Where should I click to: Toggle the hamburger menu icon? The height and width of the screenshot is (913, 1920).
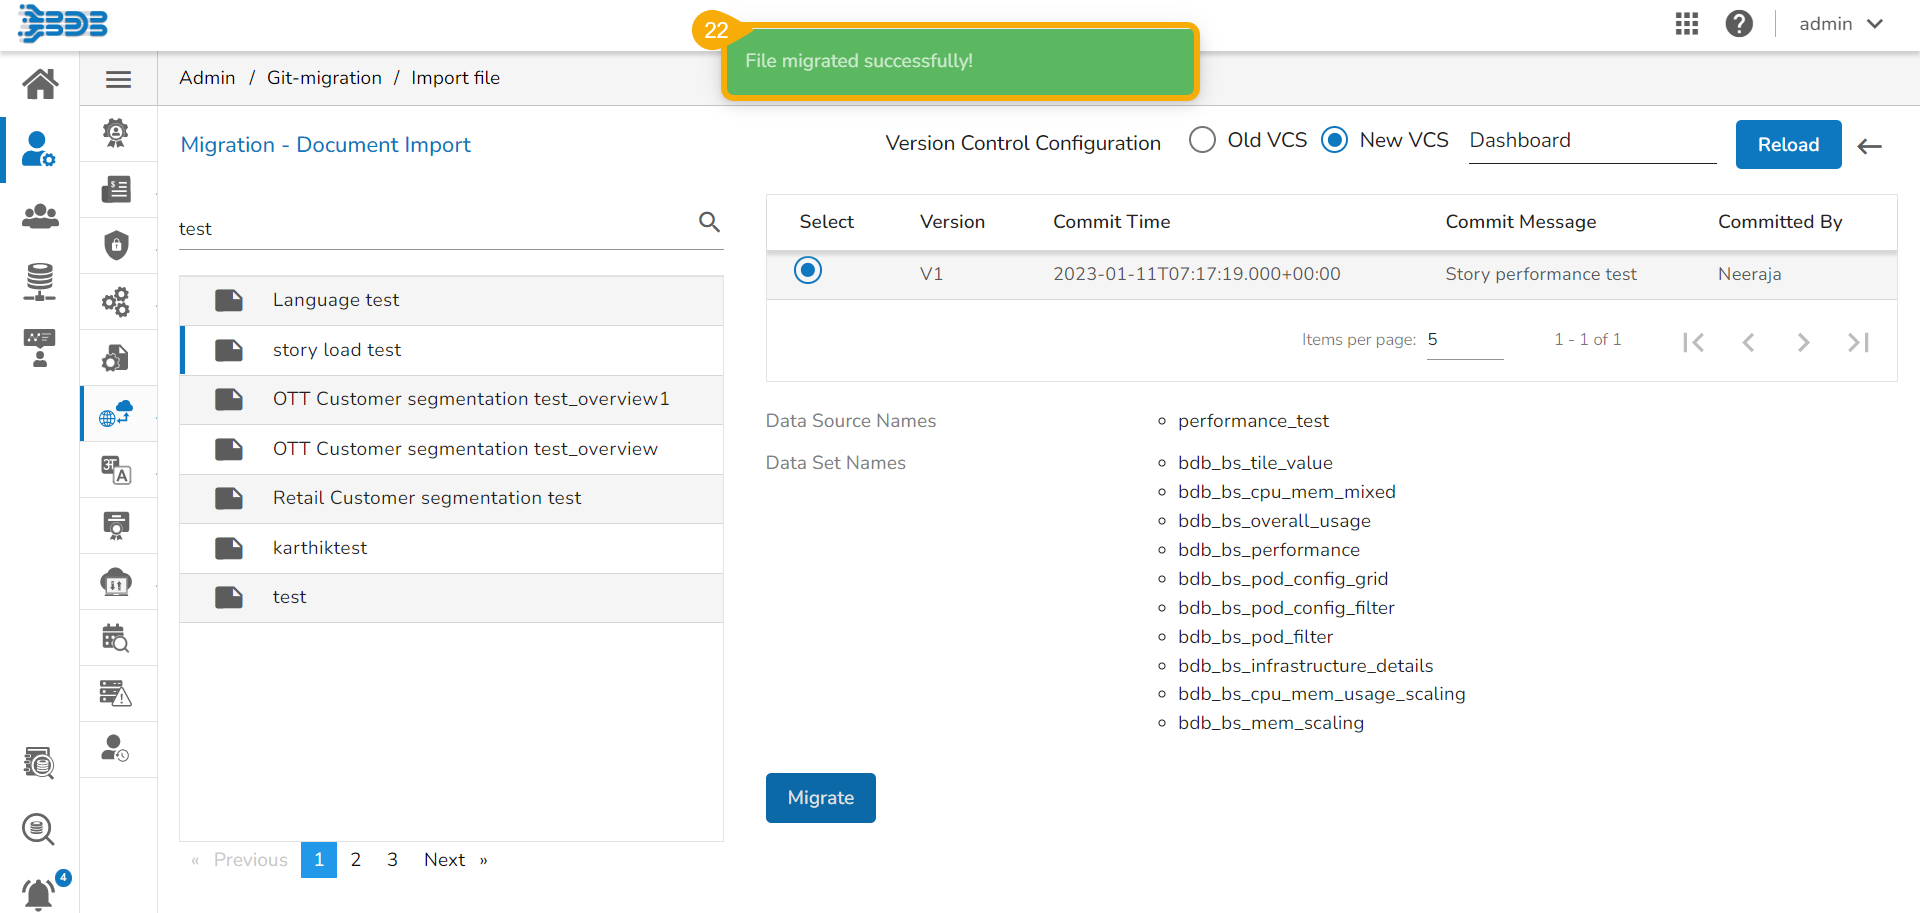(118, 79)
